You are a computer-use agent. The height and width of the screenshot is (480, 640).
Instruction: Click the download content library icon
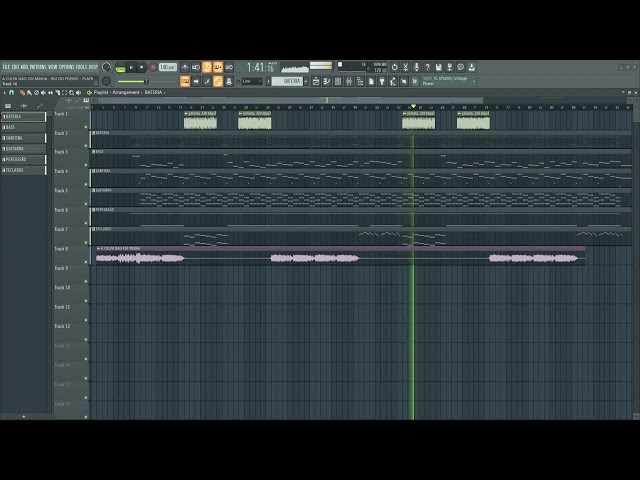coord(472,67)
